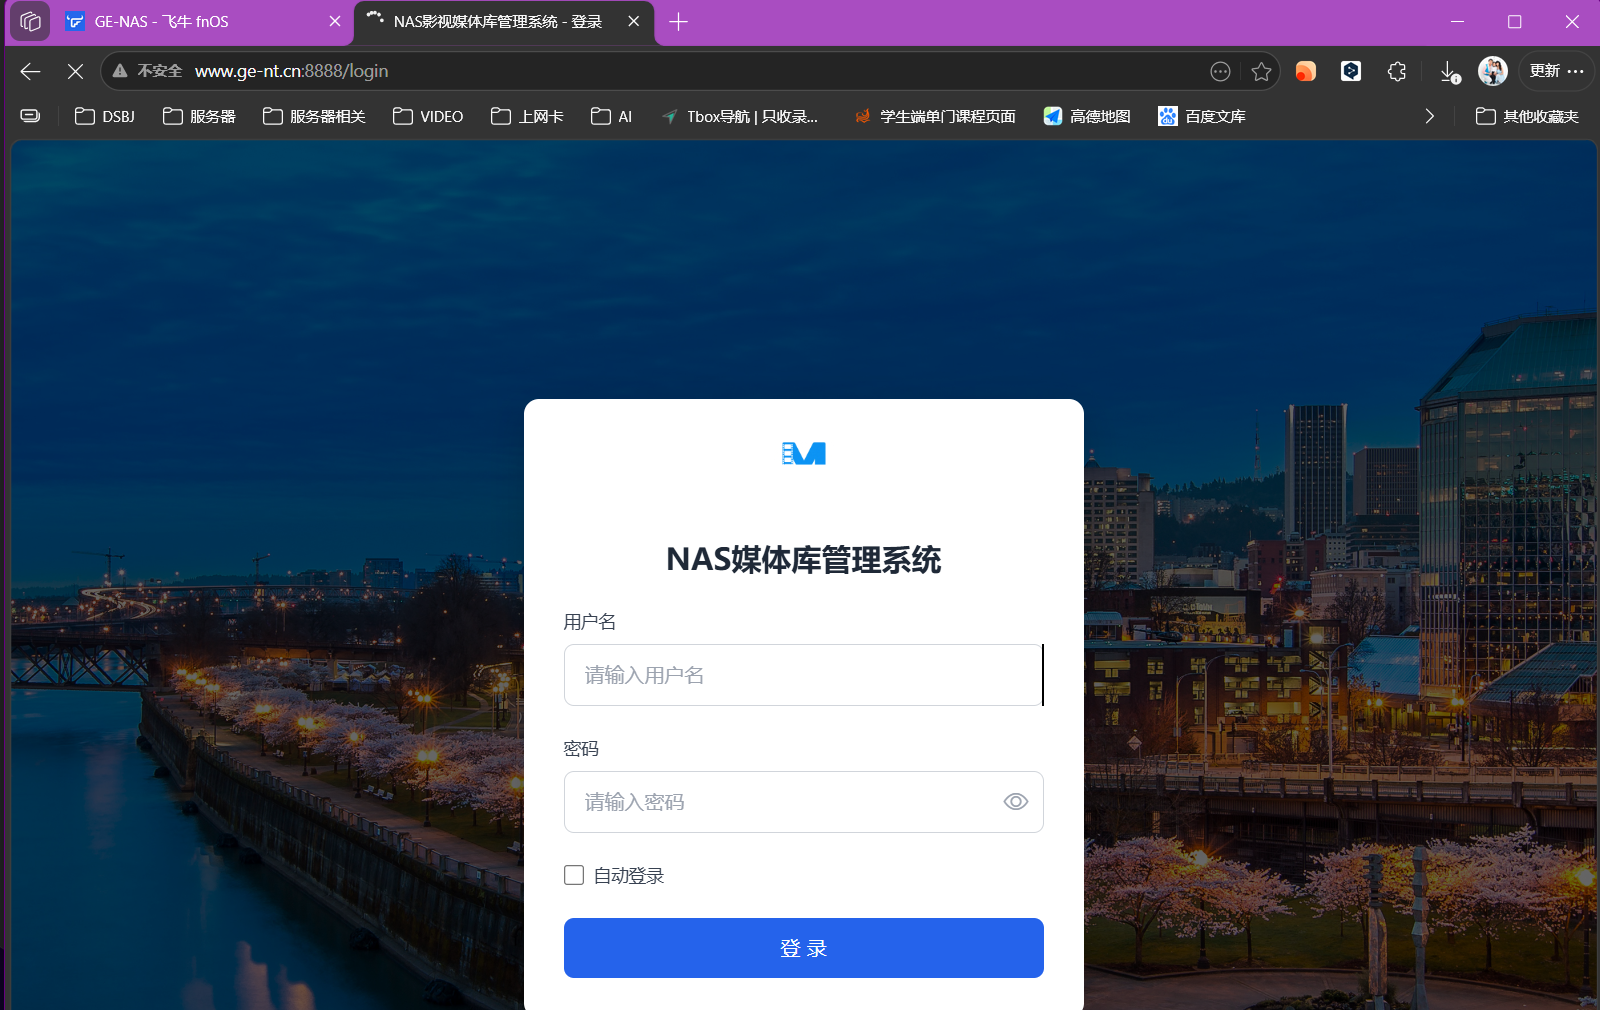Open the 服务器相关 bookmarks folder
Screen dimensions: 1600x1010
point(312,116)
